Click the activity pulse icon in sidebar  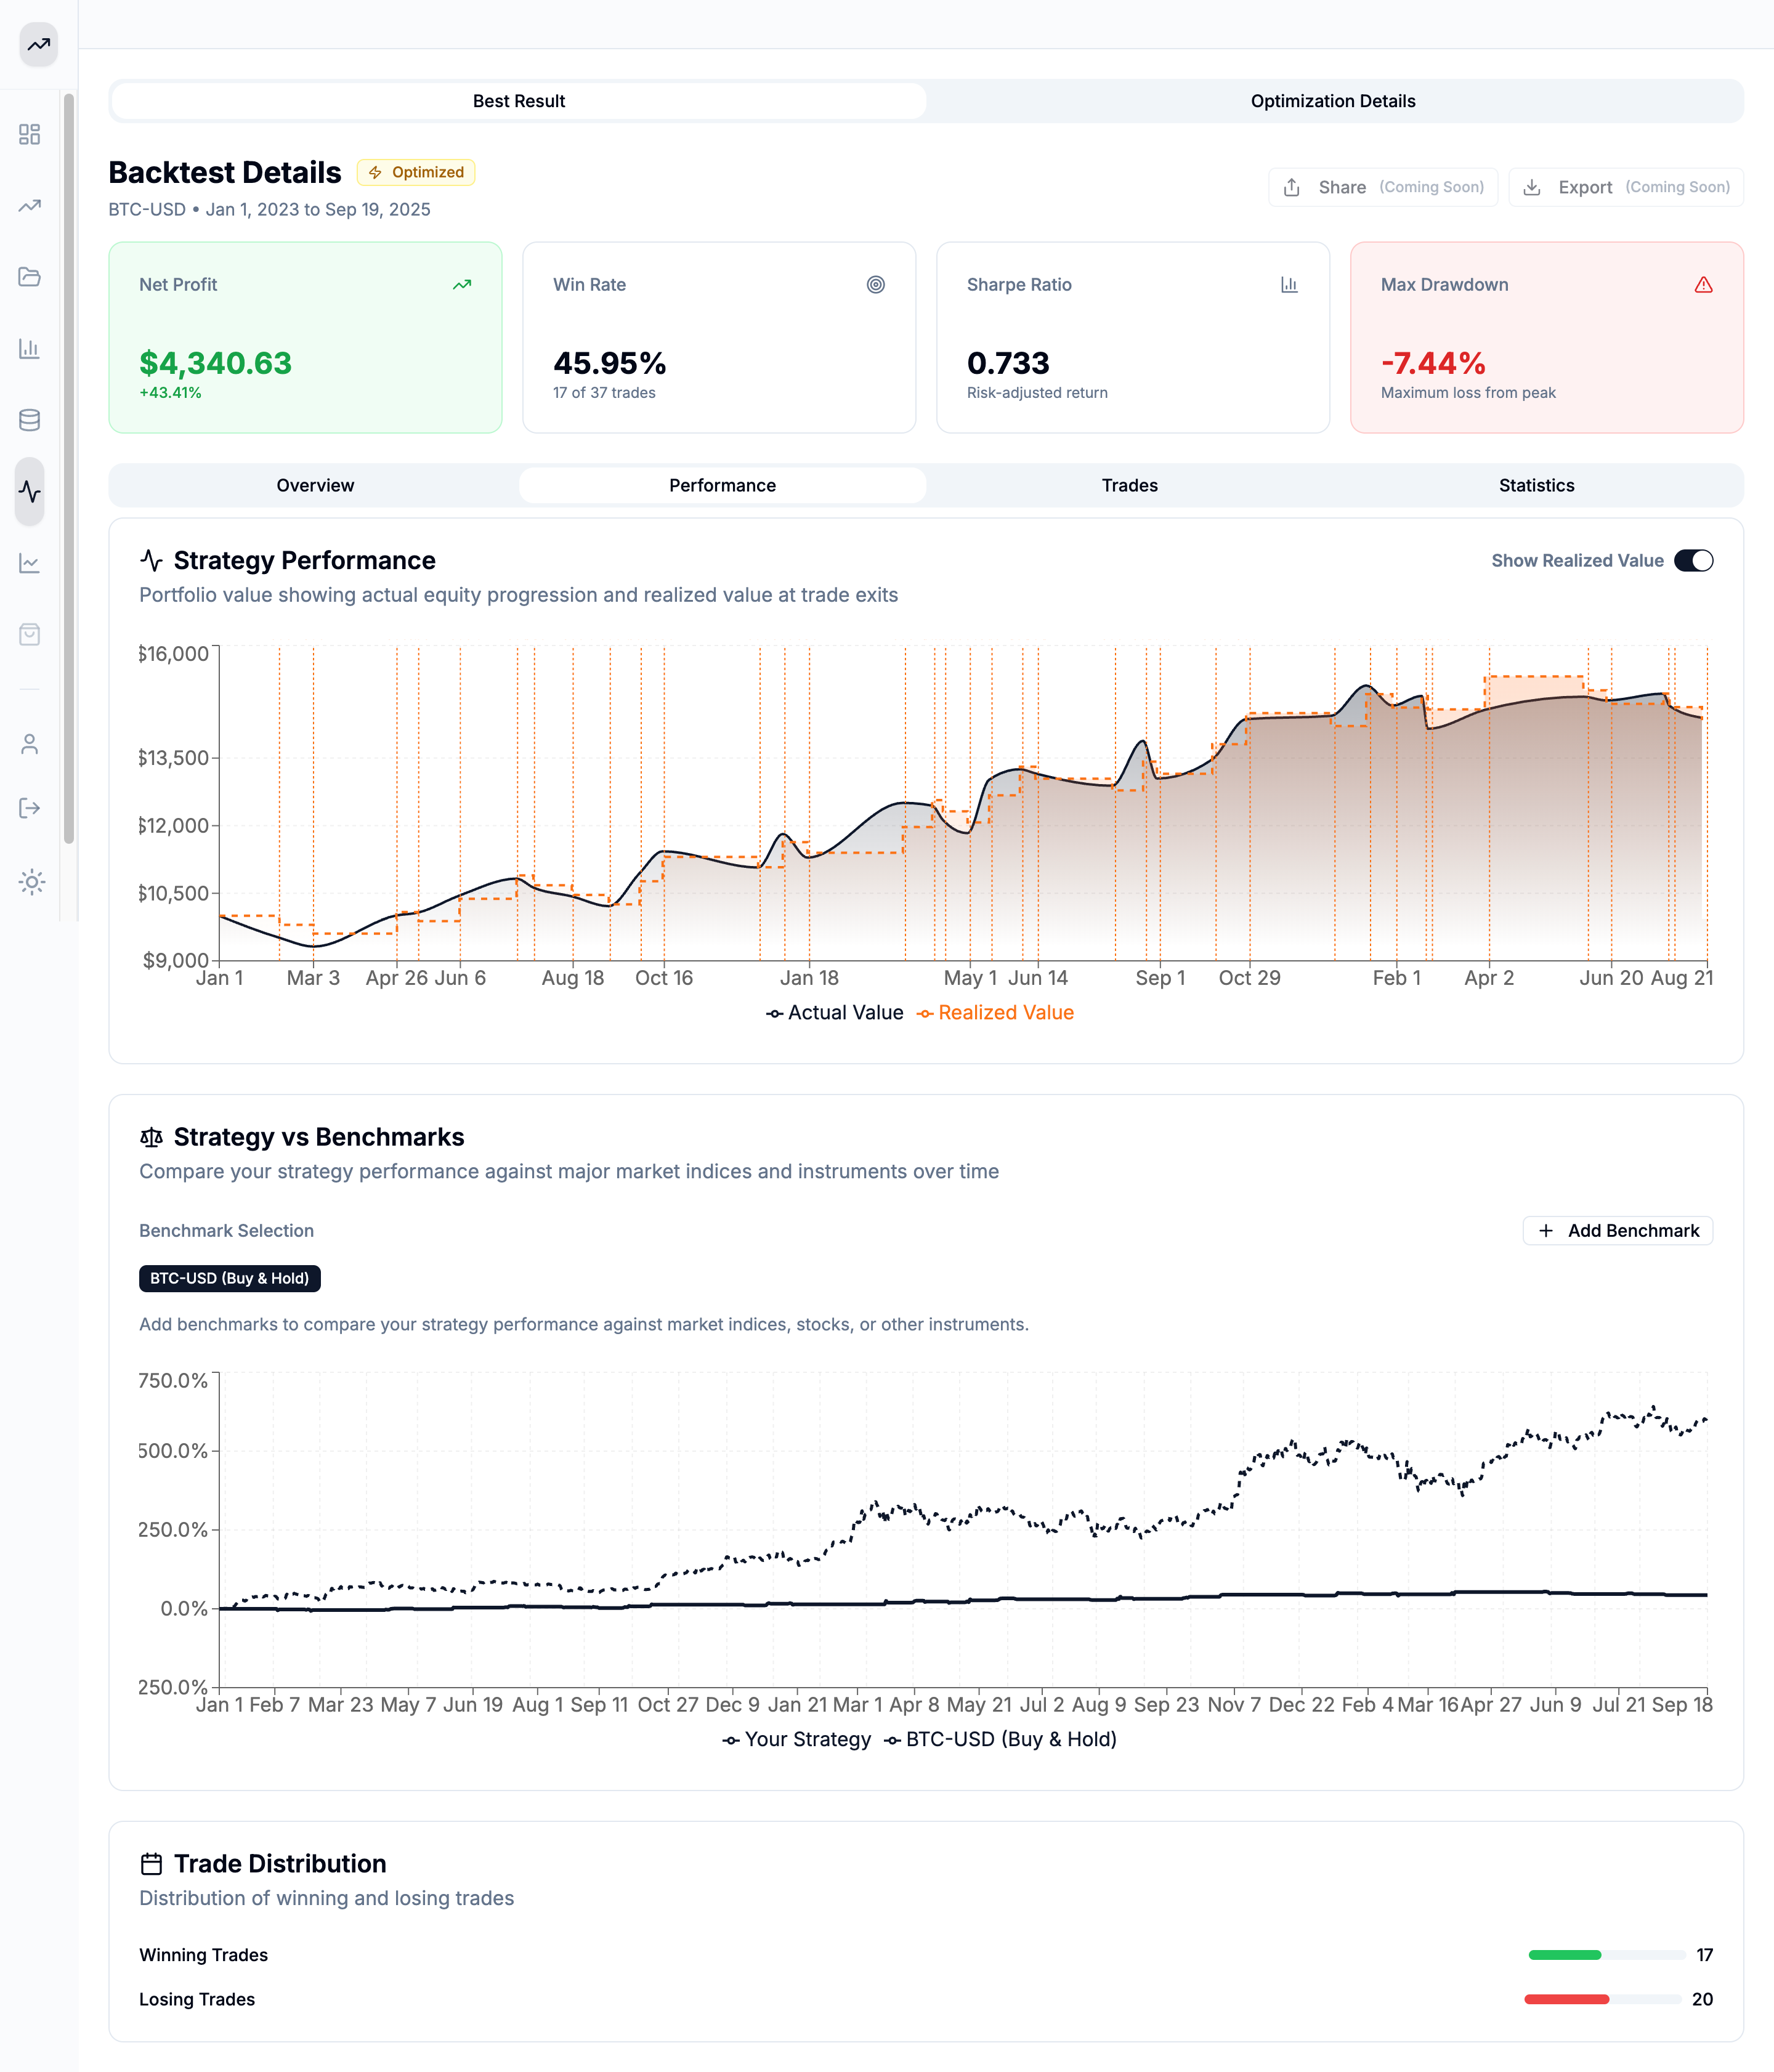pos(30,492)
